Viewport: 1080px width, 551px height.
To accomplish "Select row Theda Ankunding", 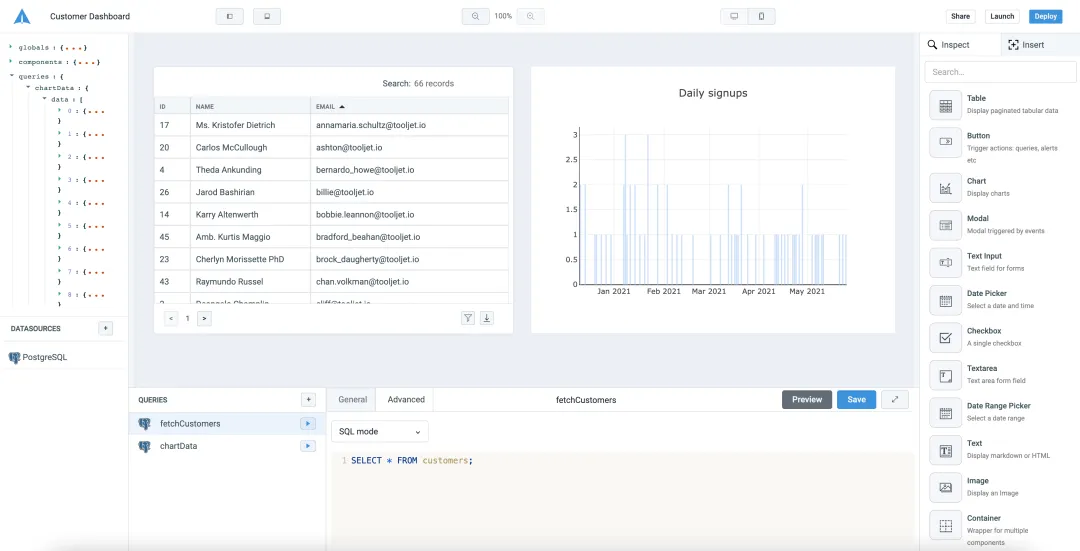I will (331, 169).
